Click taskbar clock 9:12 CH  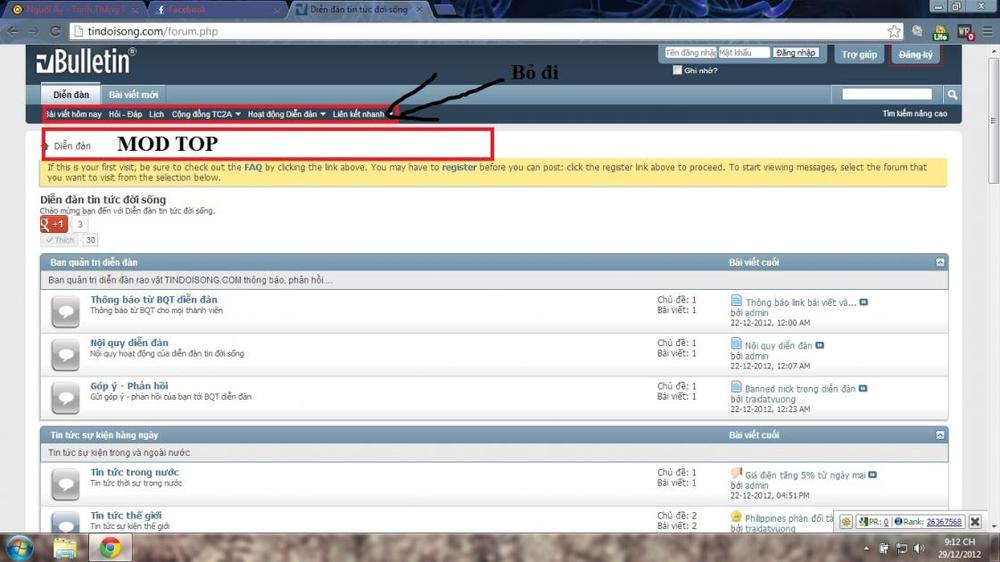[960, 548]
